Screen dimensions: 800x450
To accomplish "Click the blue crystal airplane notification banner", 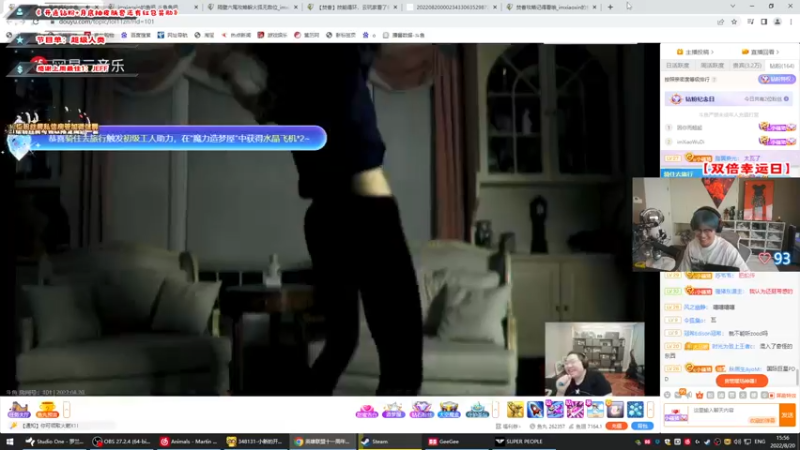I will pos(168,138).
